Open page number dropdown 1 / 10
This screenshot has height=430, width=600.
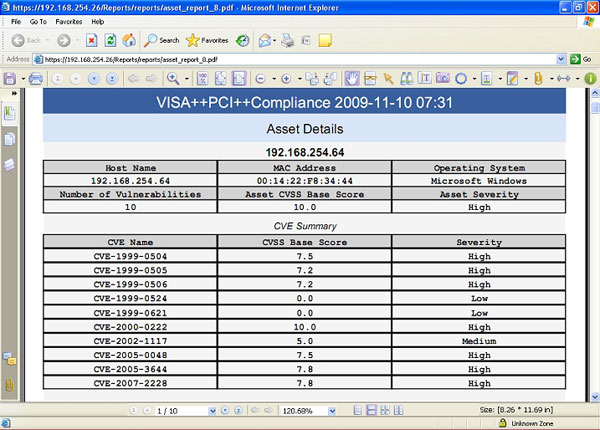click(x=212, y=411)
